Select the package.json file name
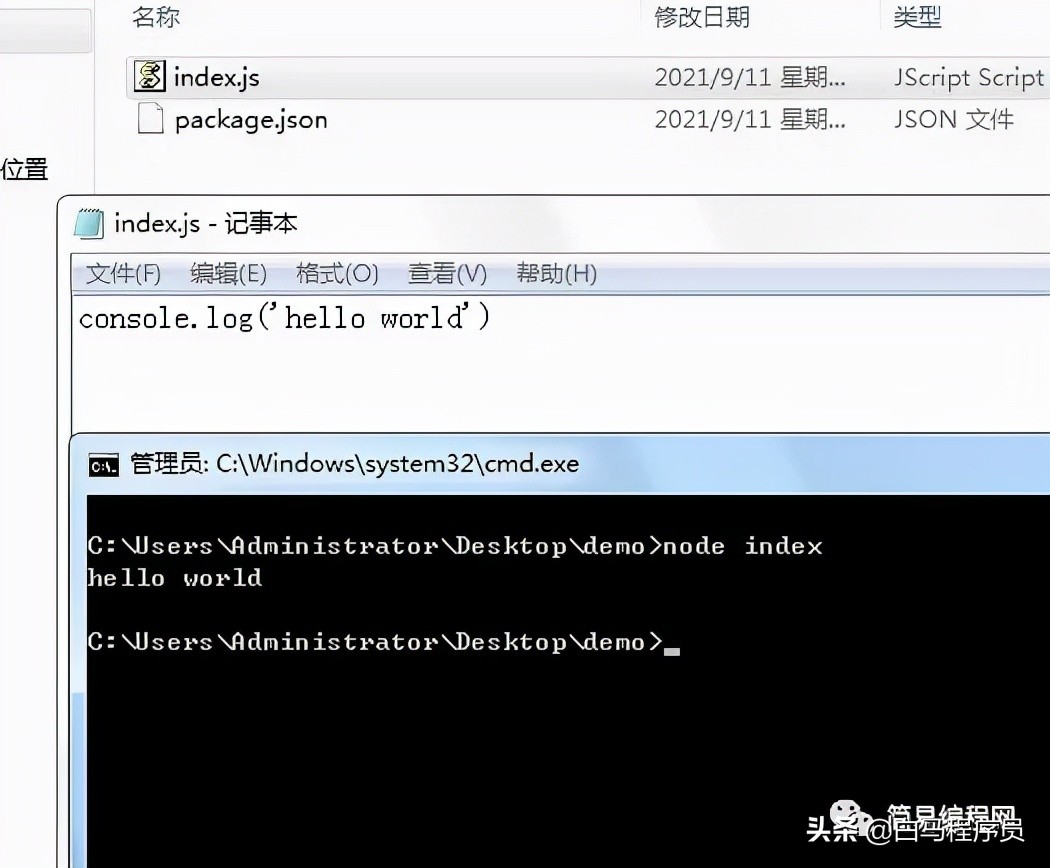The width and height of the screenshot is (1050, 868). point(251,120)
